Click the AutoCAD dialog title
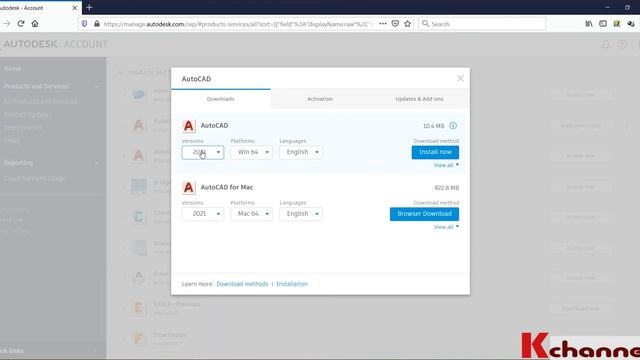The image size is (640, 360). [196, 79]
